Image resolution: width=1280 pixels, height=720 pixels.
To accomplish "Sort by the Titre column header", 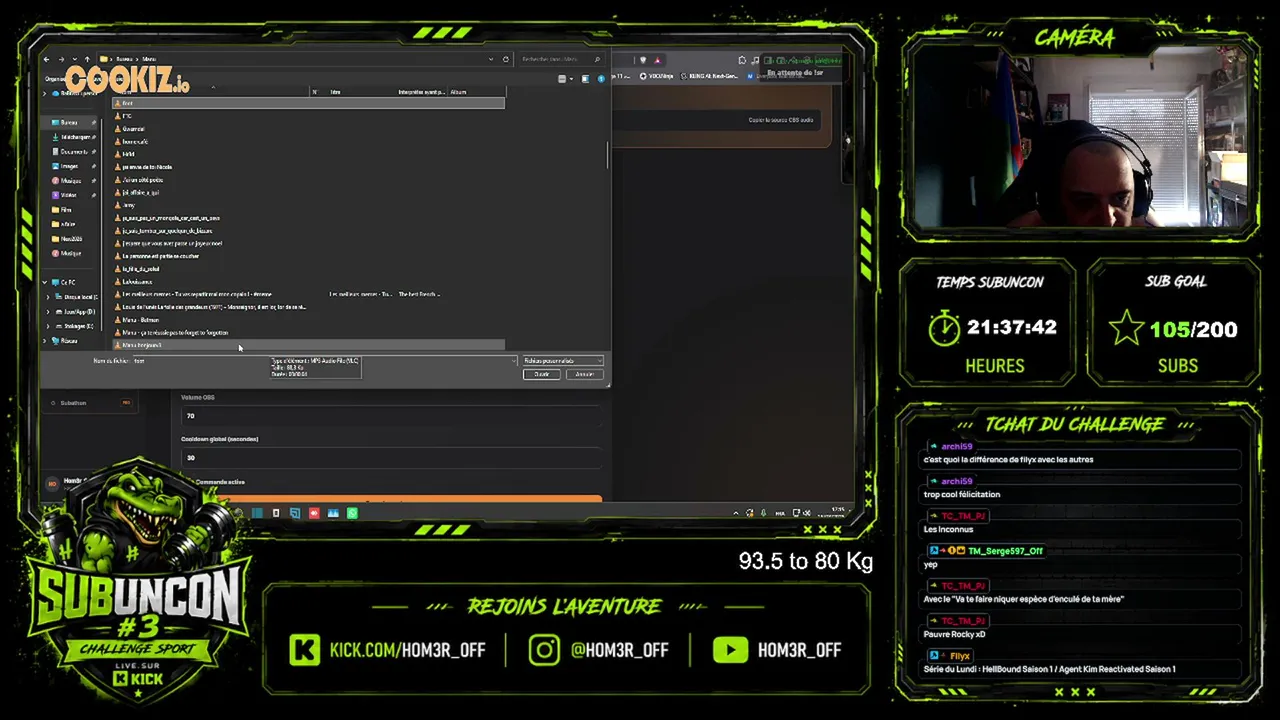I will click(x=336, y=92).
